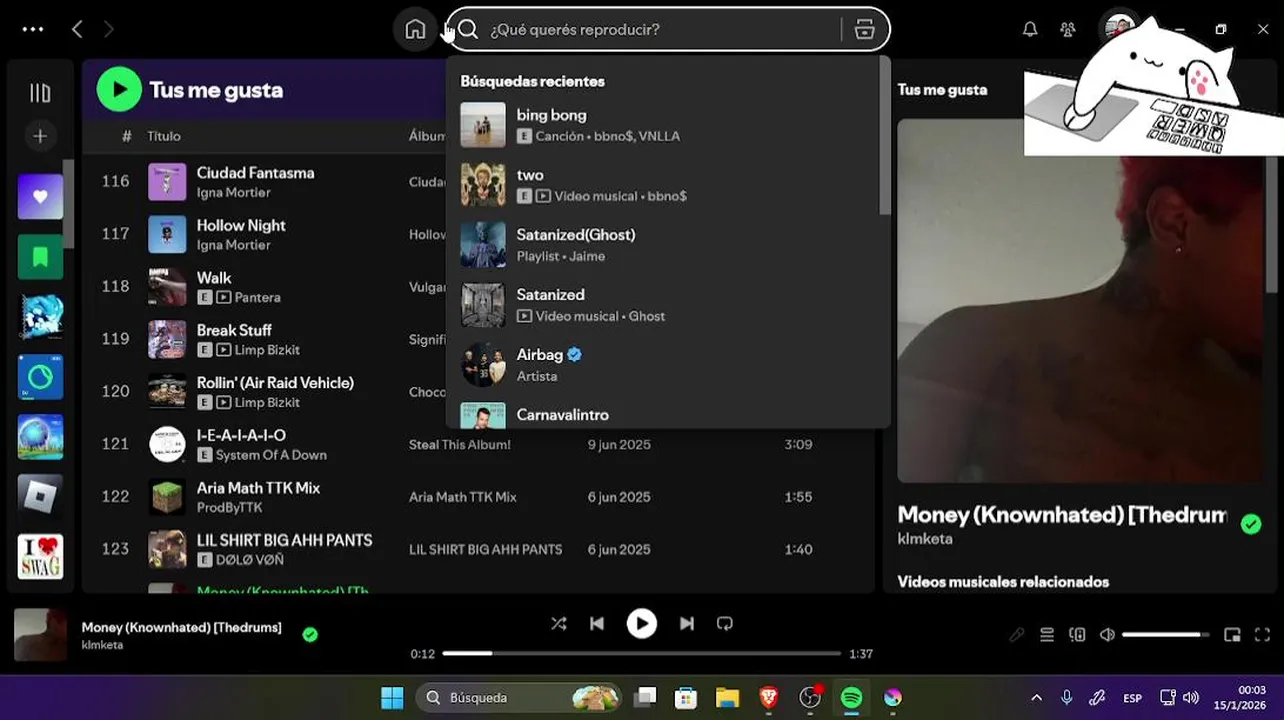The height and width of the screenshot is (720, 1284).
Task: Open the friend activity icon
Action: 1068,30
